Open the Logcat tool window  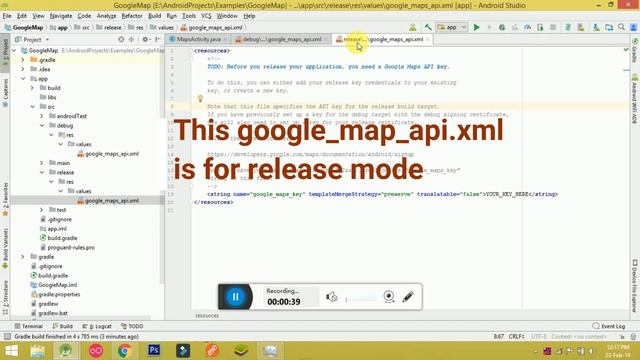(x=97, y=326)
